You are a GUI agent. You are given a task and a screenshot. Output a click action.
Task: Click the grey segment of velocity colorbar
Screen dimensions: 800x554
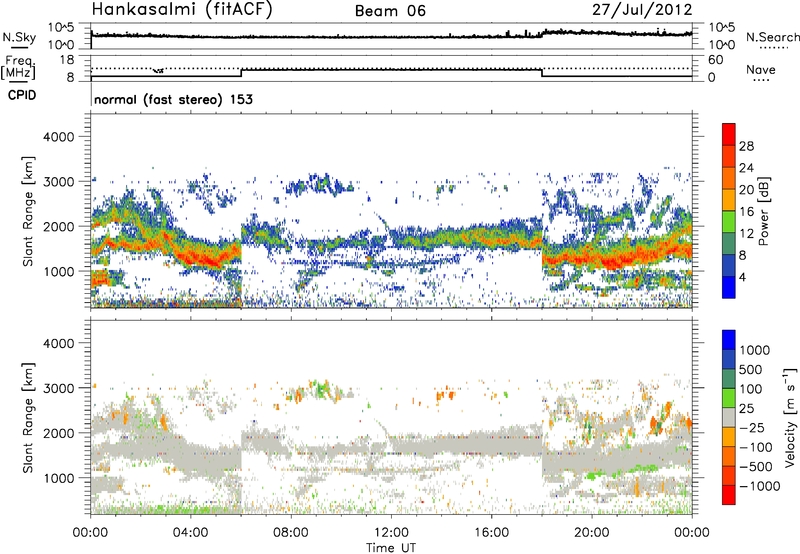729,417
